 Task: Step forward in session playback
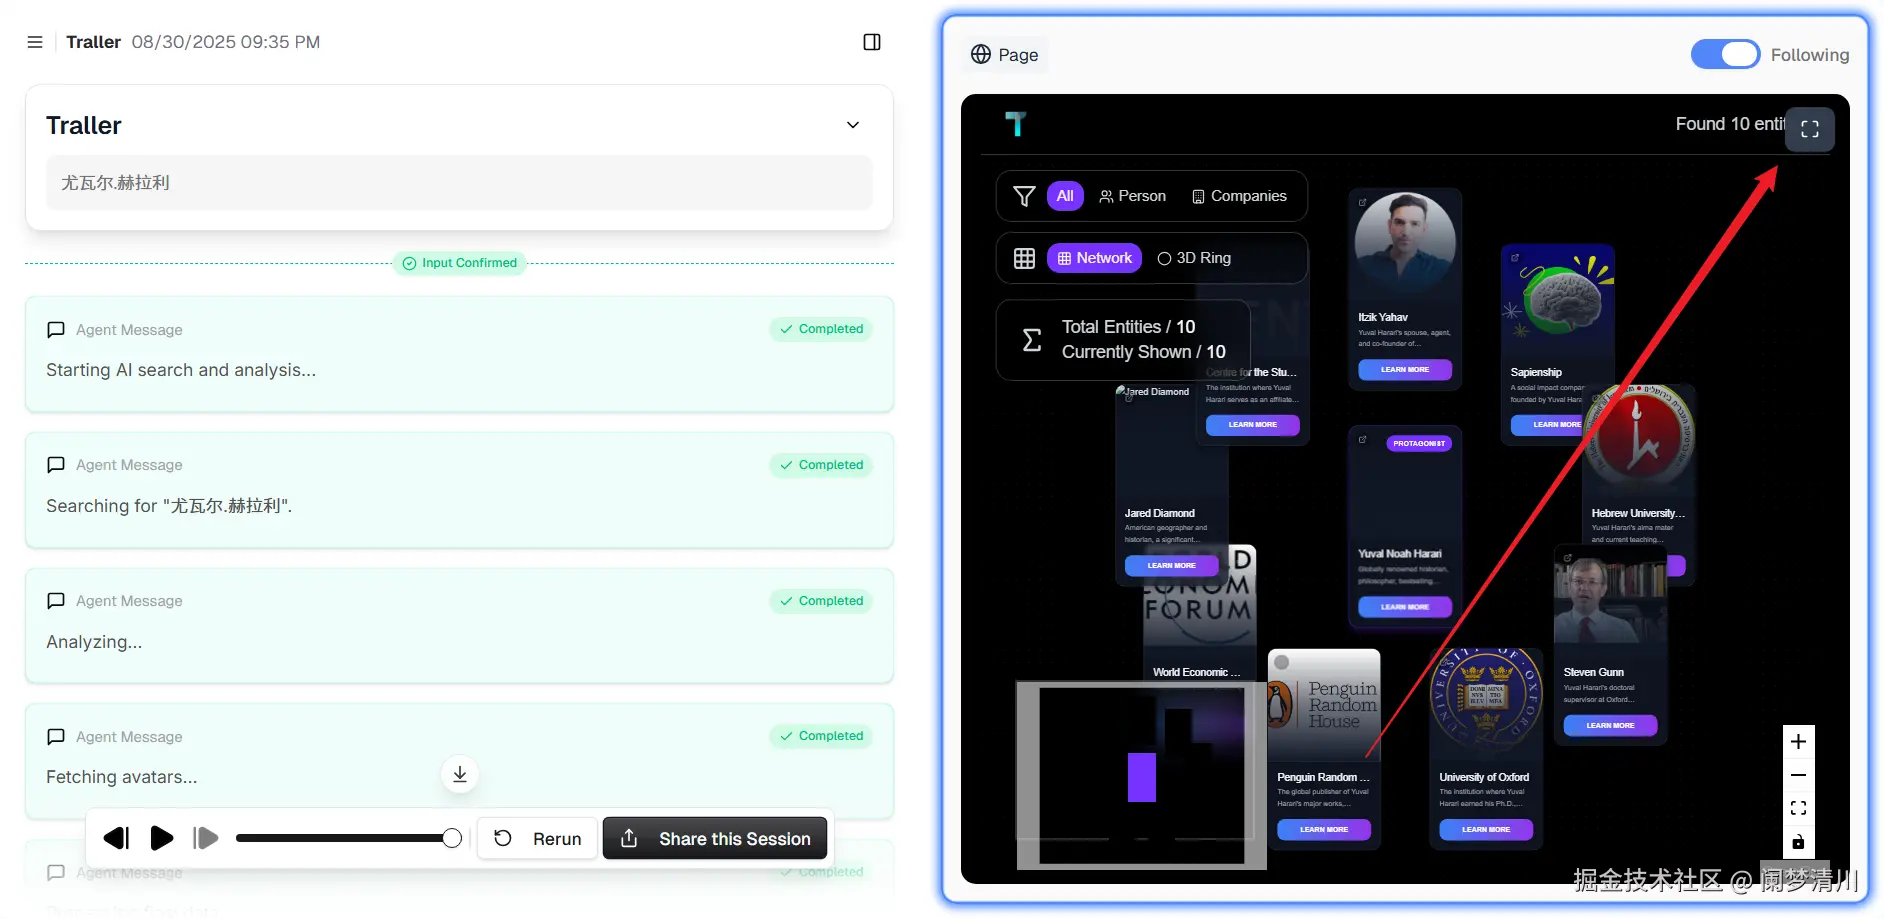point(206,838)
